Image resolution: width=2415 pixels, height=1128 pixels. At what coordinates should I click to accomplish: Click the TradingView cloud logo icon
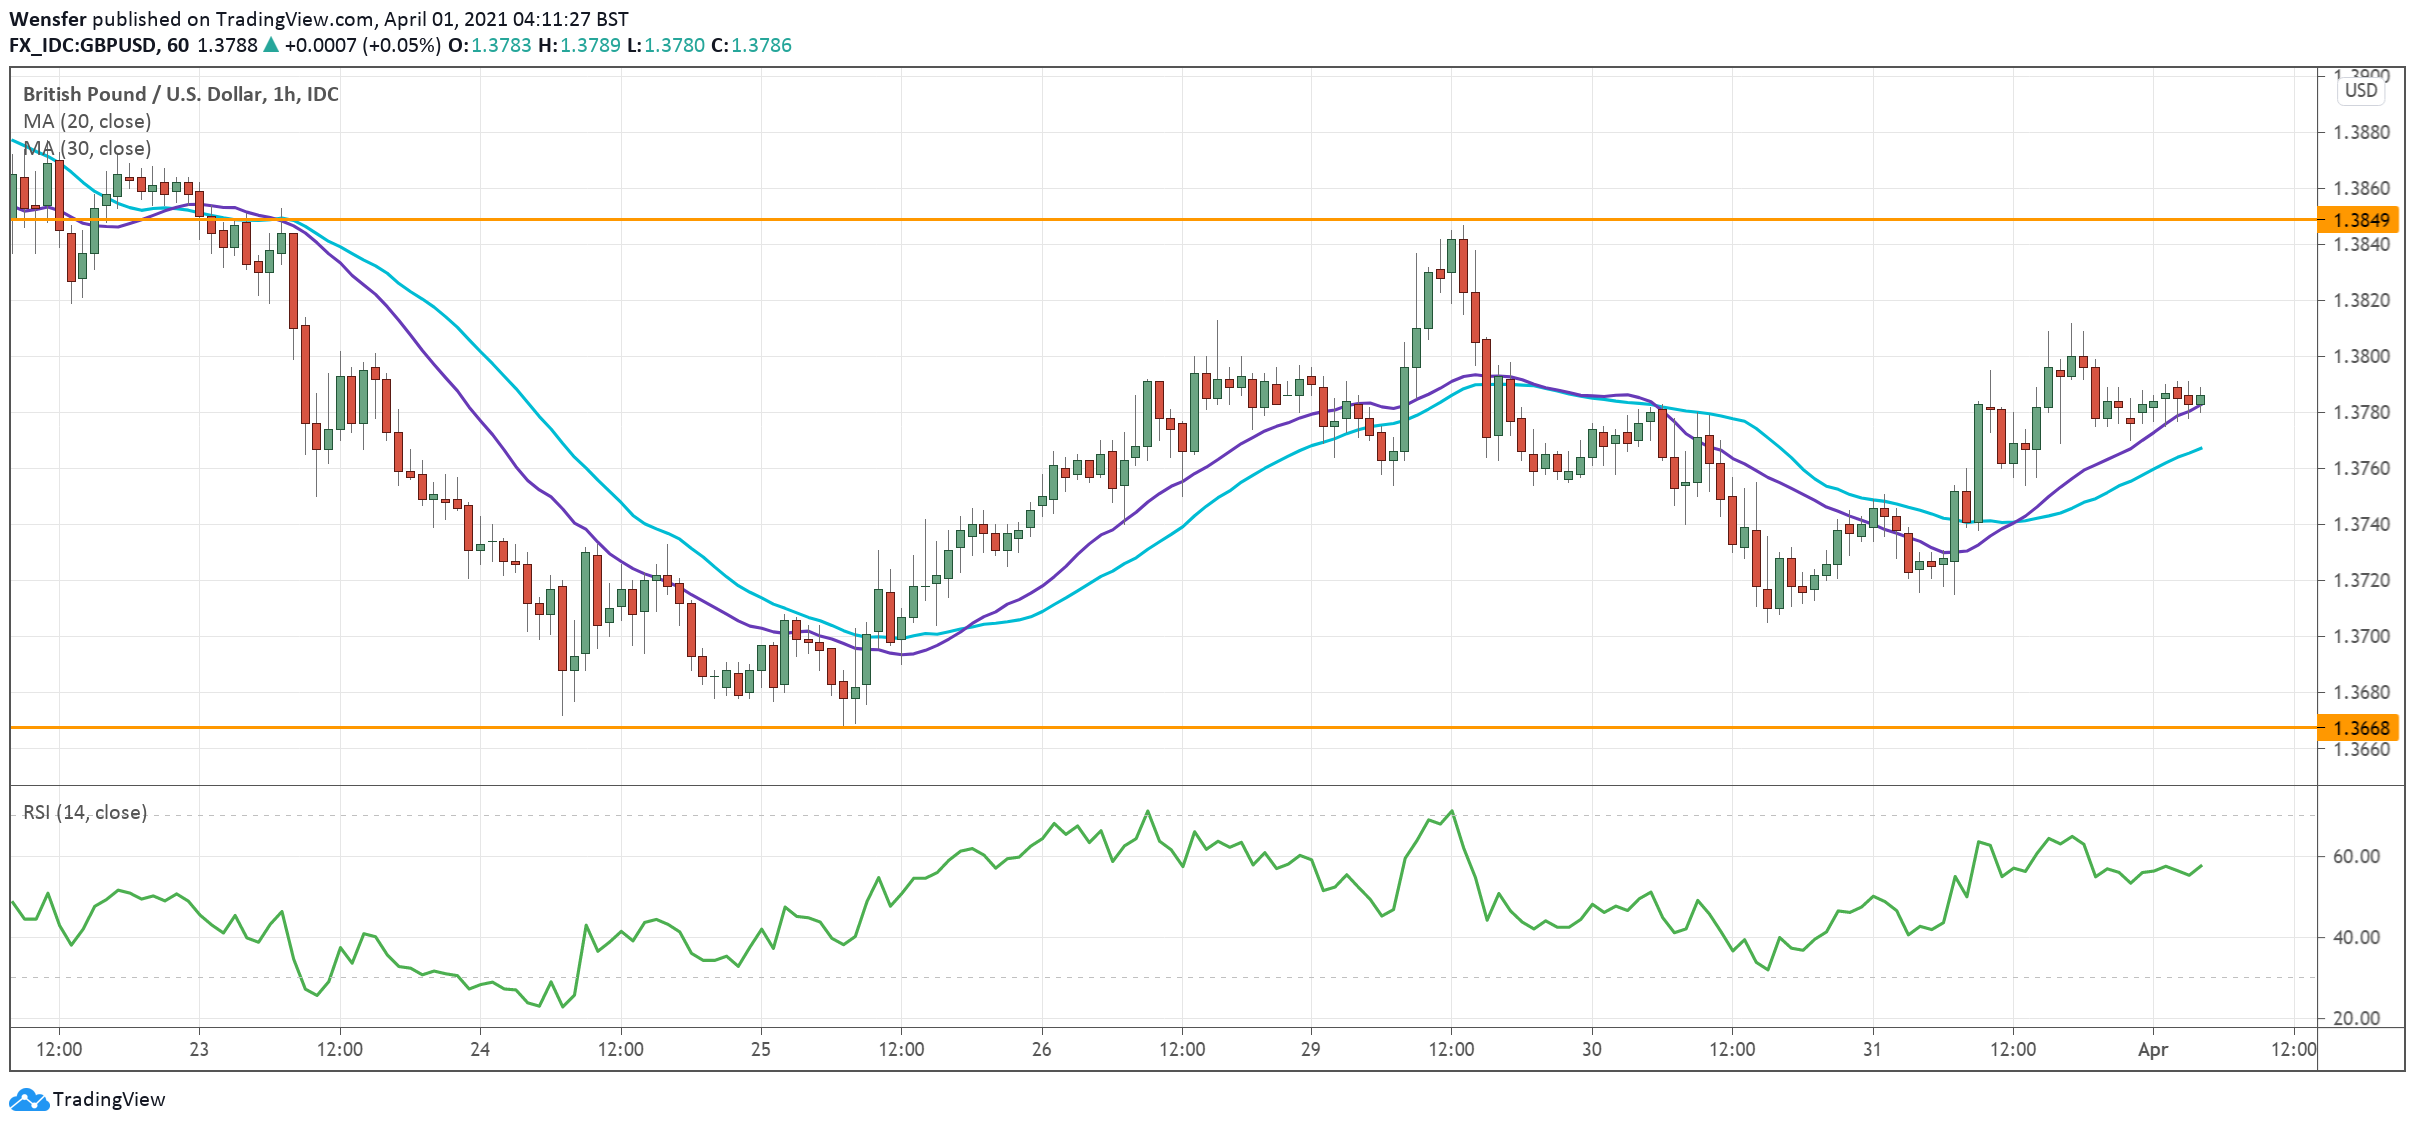tap(28, 1100)
